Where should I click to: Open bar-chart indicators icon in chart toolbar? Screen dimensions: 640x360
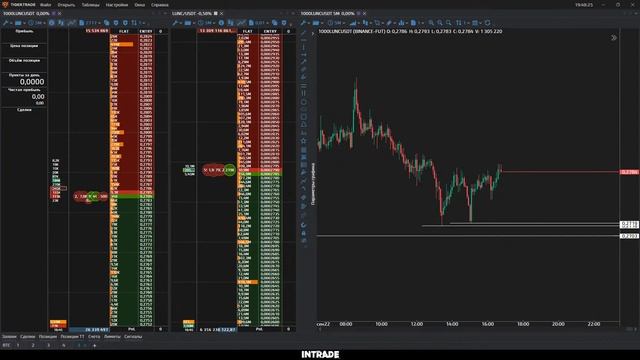click(x=401, y=23)
